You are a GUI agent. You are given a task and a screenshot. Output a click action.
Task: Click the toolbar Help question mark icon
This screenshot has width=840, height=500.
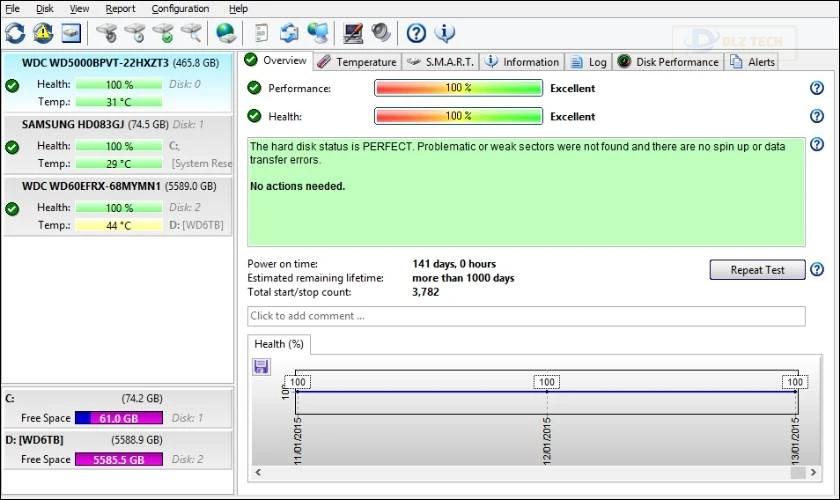[416, 33]
